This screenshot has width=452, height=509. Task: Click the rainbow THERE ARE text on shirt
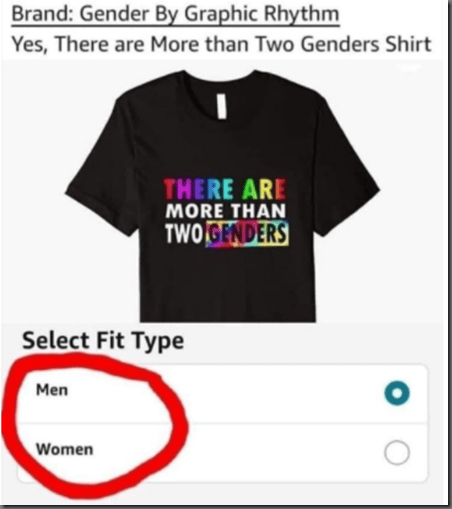click(x=225, y=189)
